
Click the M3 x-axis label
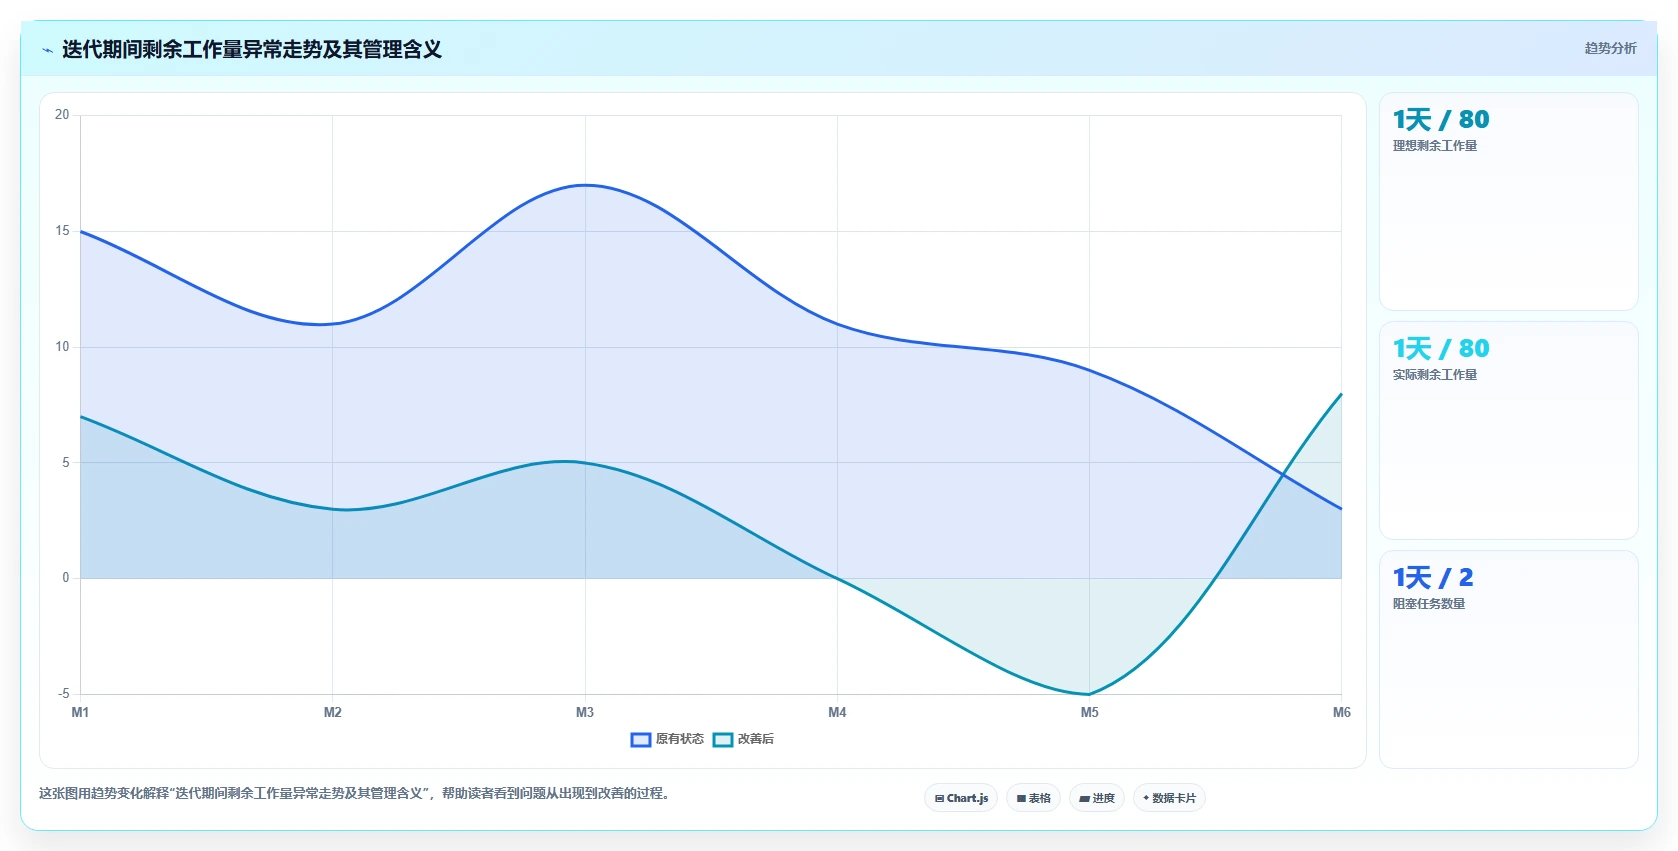tap(585, 712)
